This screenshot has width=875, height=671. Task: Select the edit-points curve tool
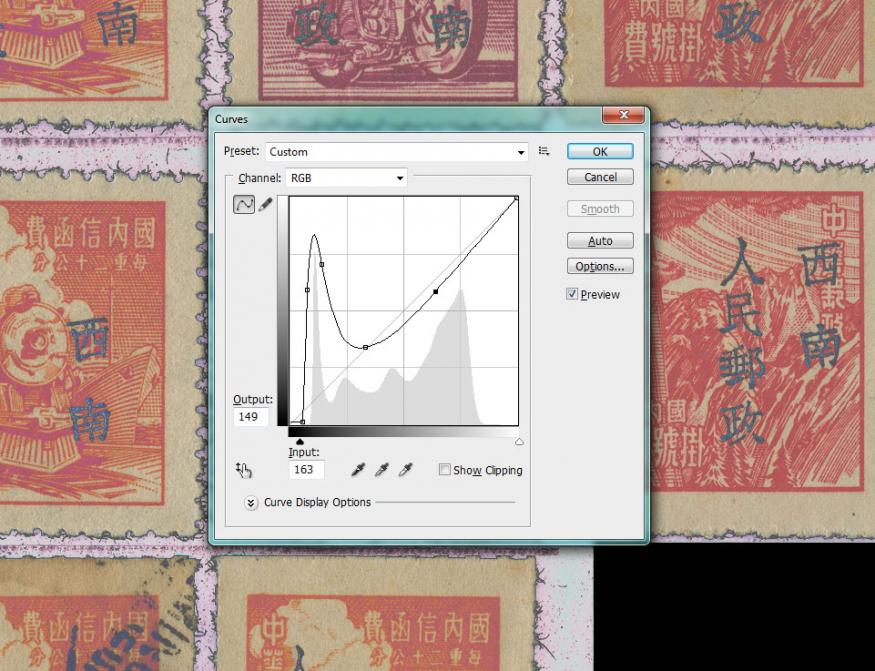pos(244,204)
